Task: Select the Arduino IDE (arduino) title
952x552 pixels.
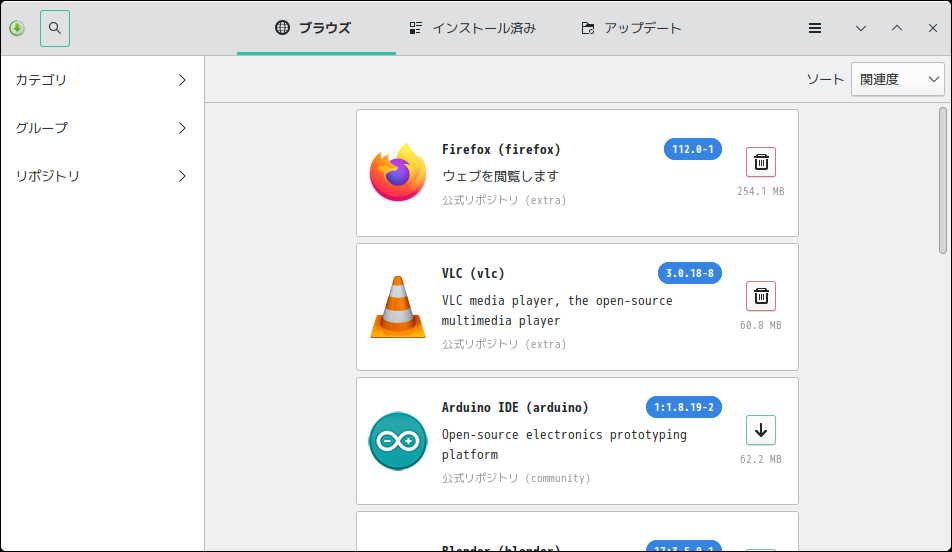Action: click(515, 407)
